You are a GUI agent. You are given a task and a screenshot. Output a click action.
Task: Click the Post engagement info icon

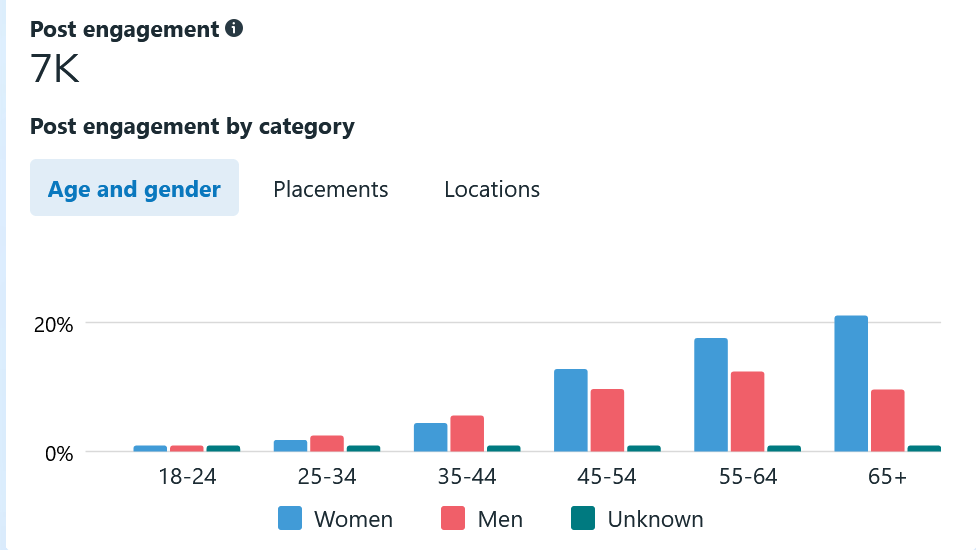pyautogui.click(x=234, y=29)
